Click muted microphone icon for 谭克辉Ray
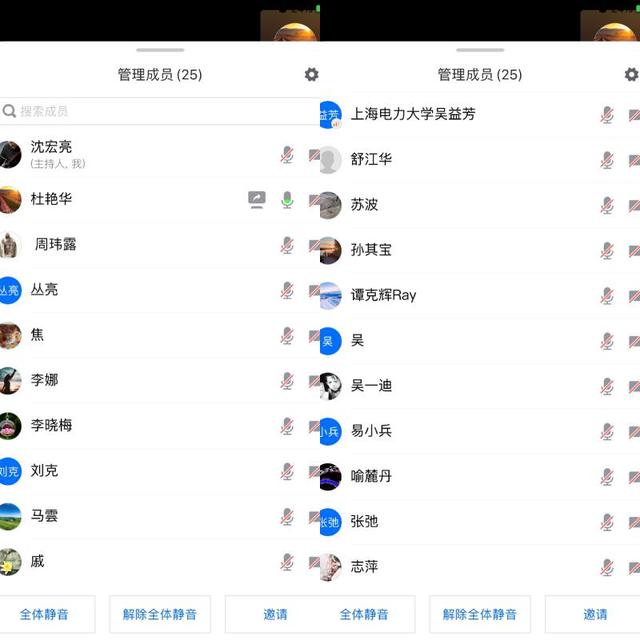This screenshot has height=640, width=640. [607, 296]
